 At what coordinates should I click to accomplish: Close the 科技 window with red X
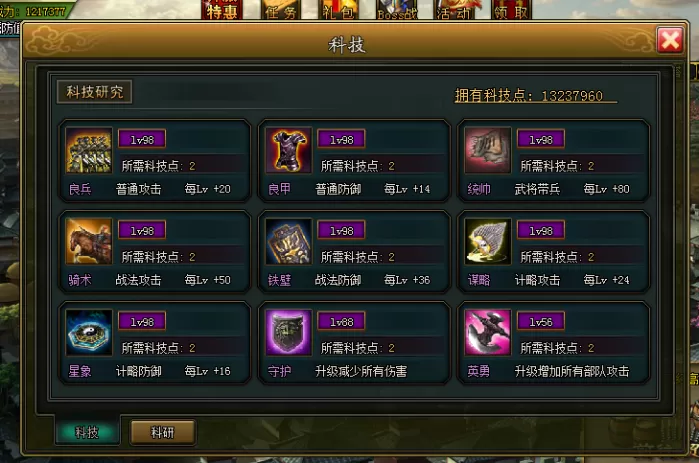(x=670, y=40)
